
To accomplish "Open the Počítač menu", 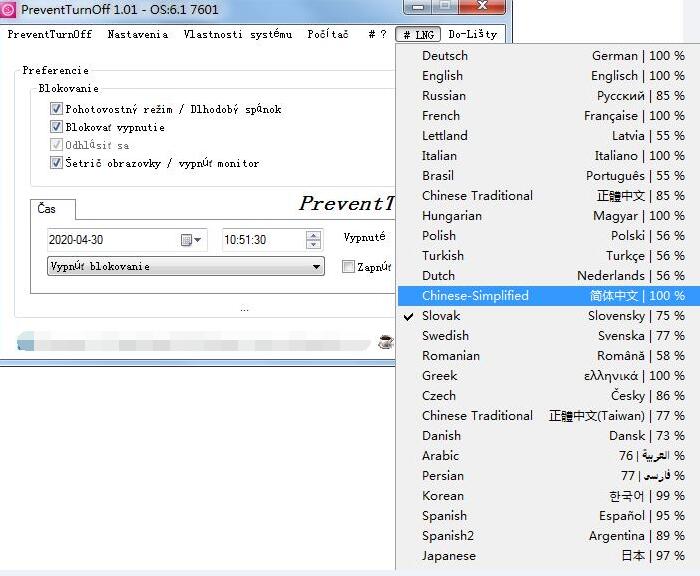I will coord(328,34).
